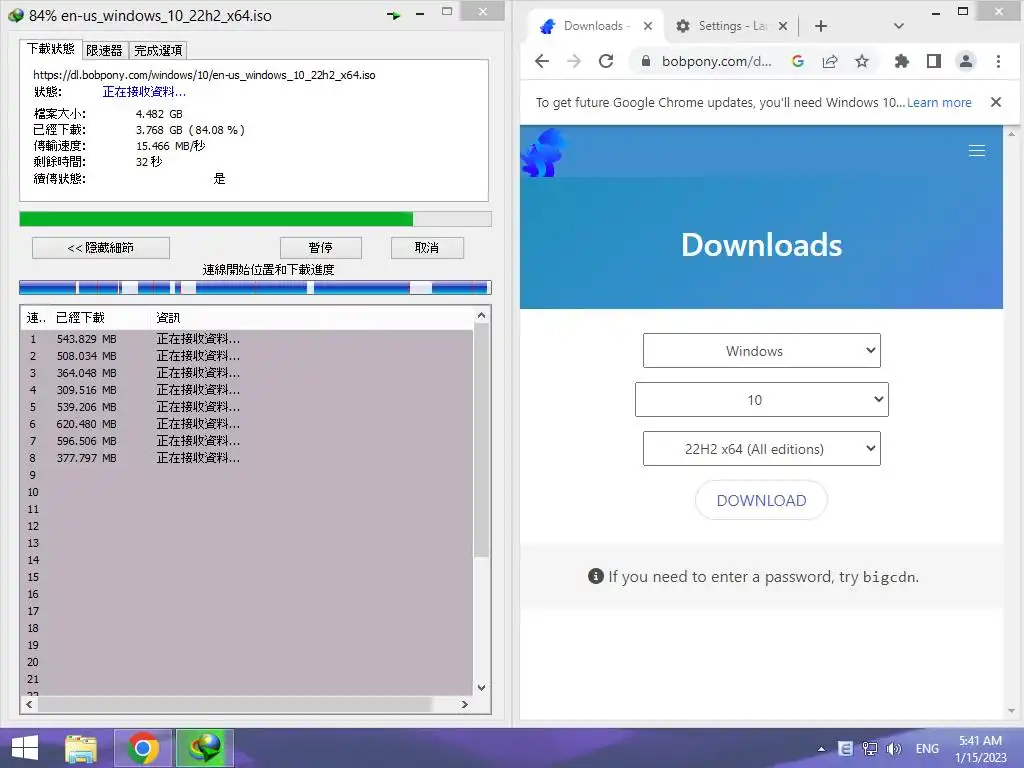Click the IDM globe icon in the title bar
Screen dimensions: 1024x768
pos(16,15)
